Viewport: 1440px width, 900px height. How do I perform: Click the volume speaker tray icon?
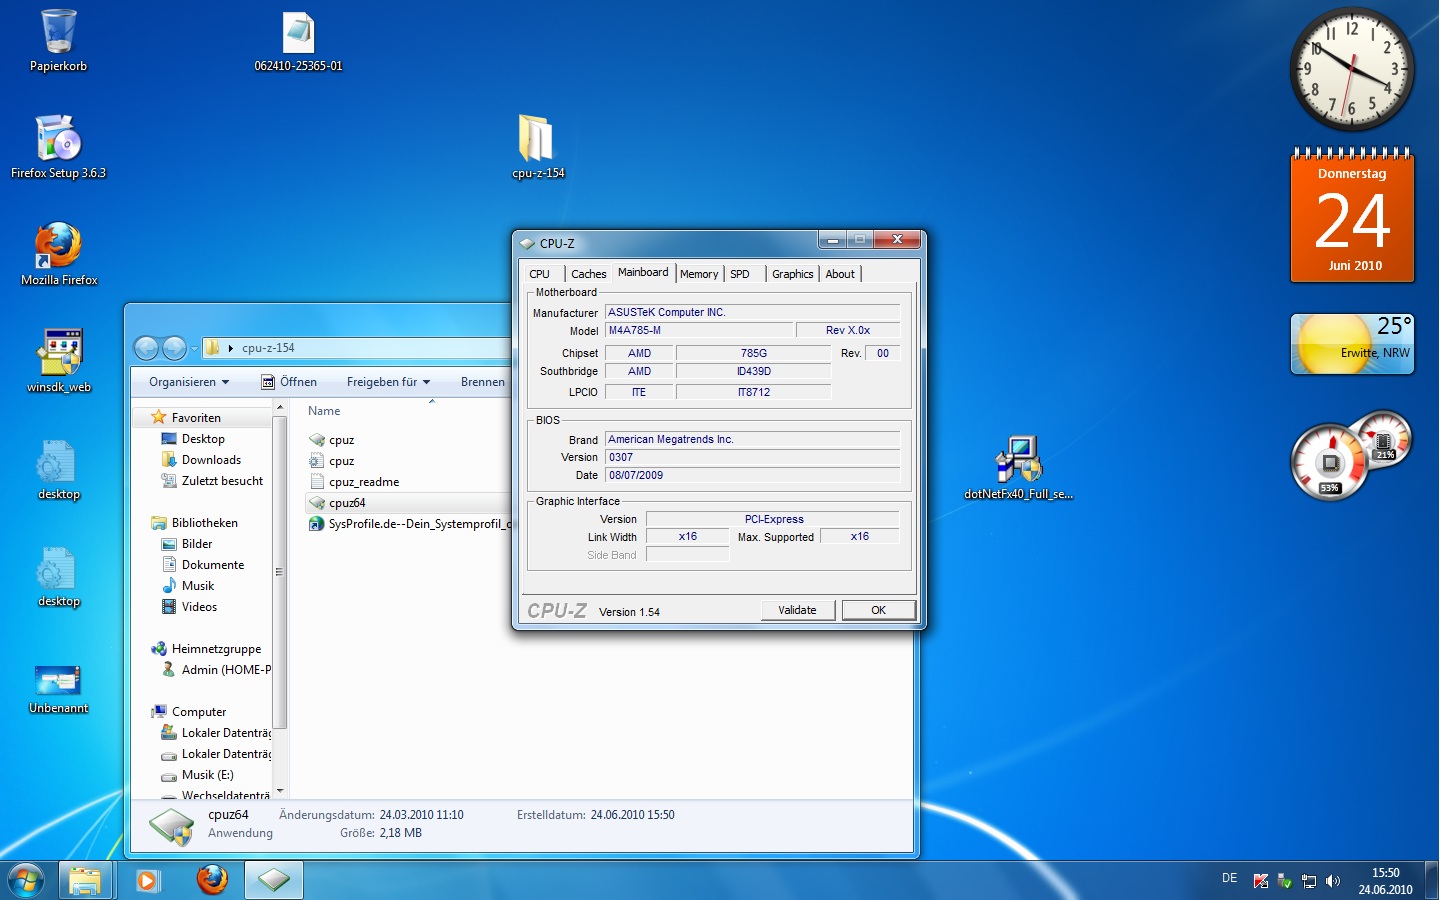pos(1333,881)
